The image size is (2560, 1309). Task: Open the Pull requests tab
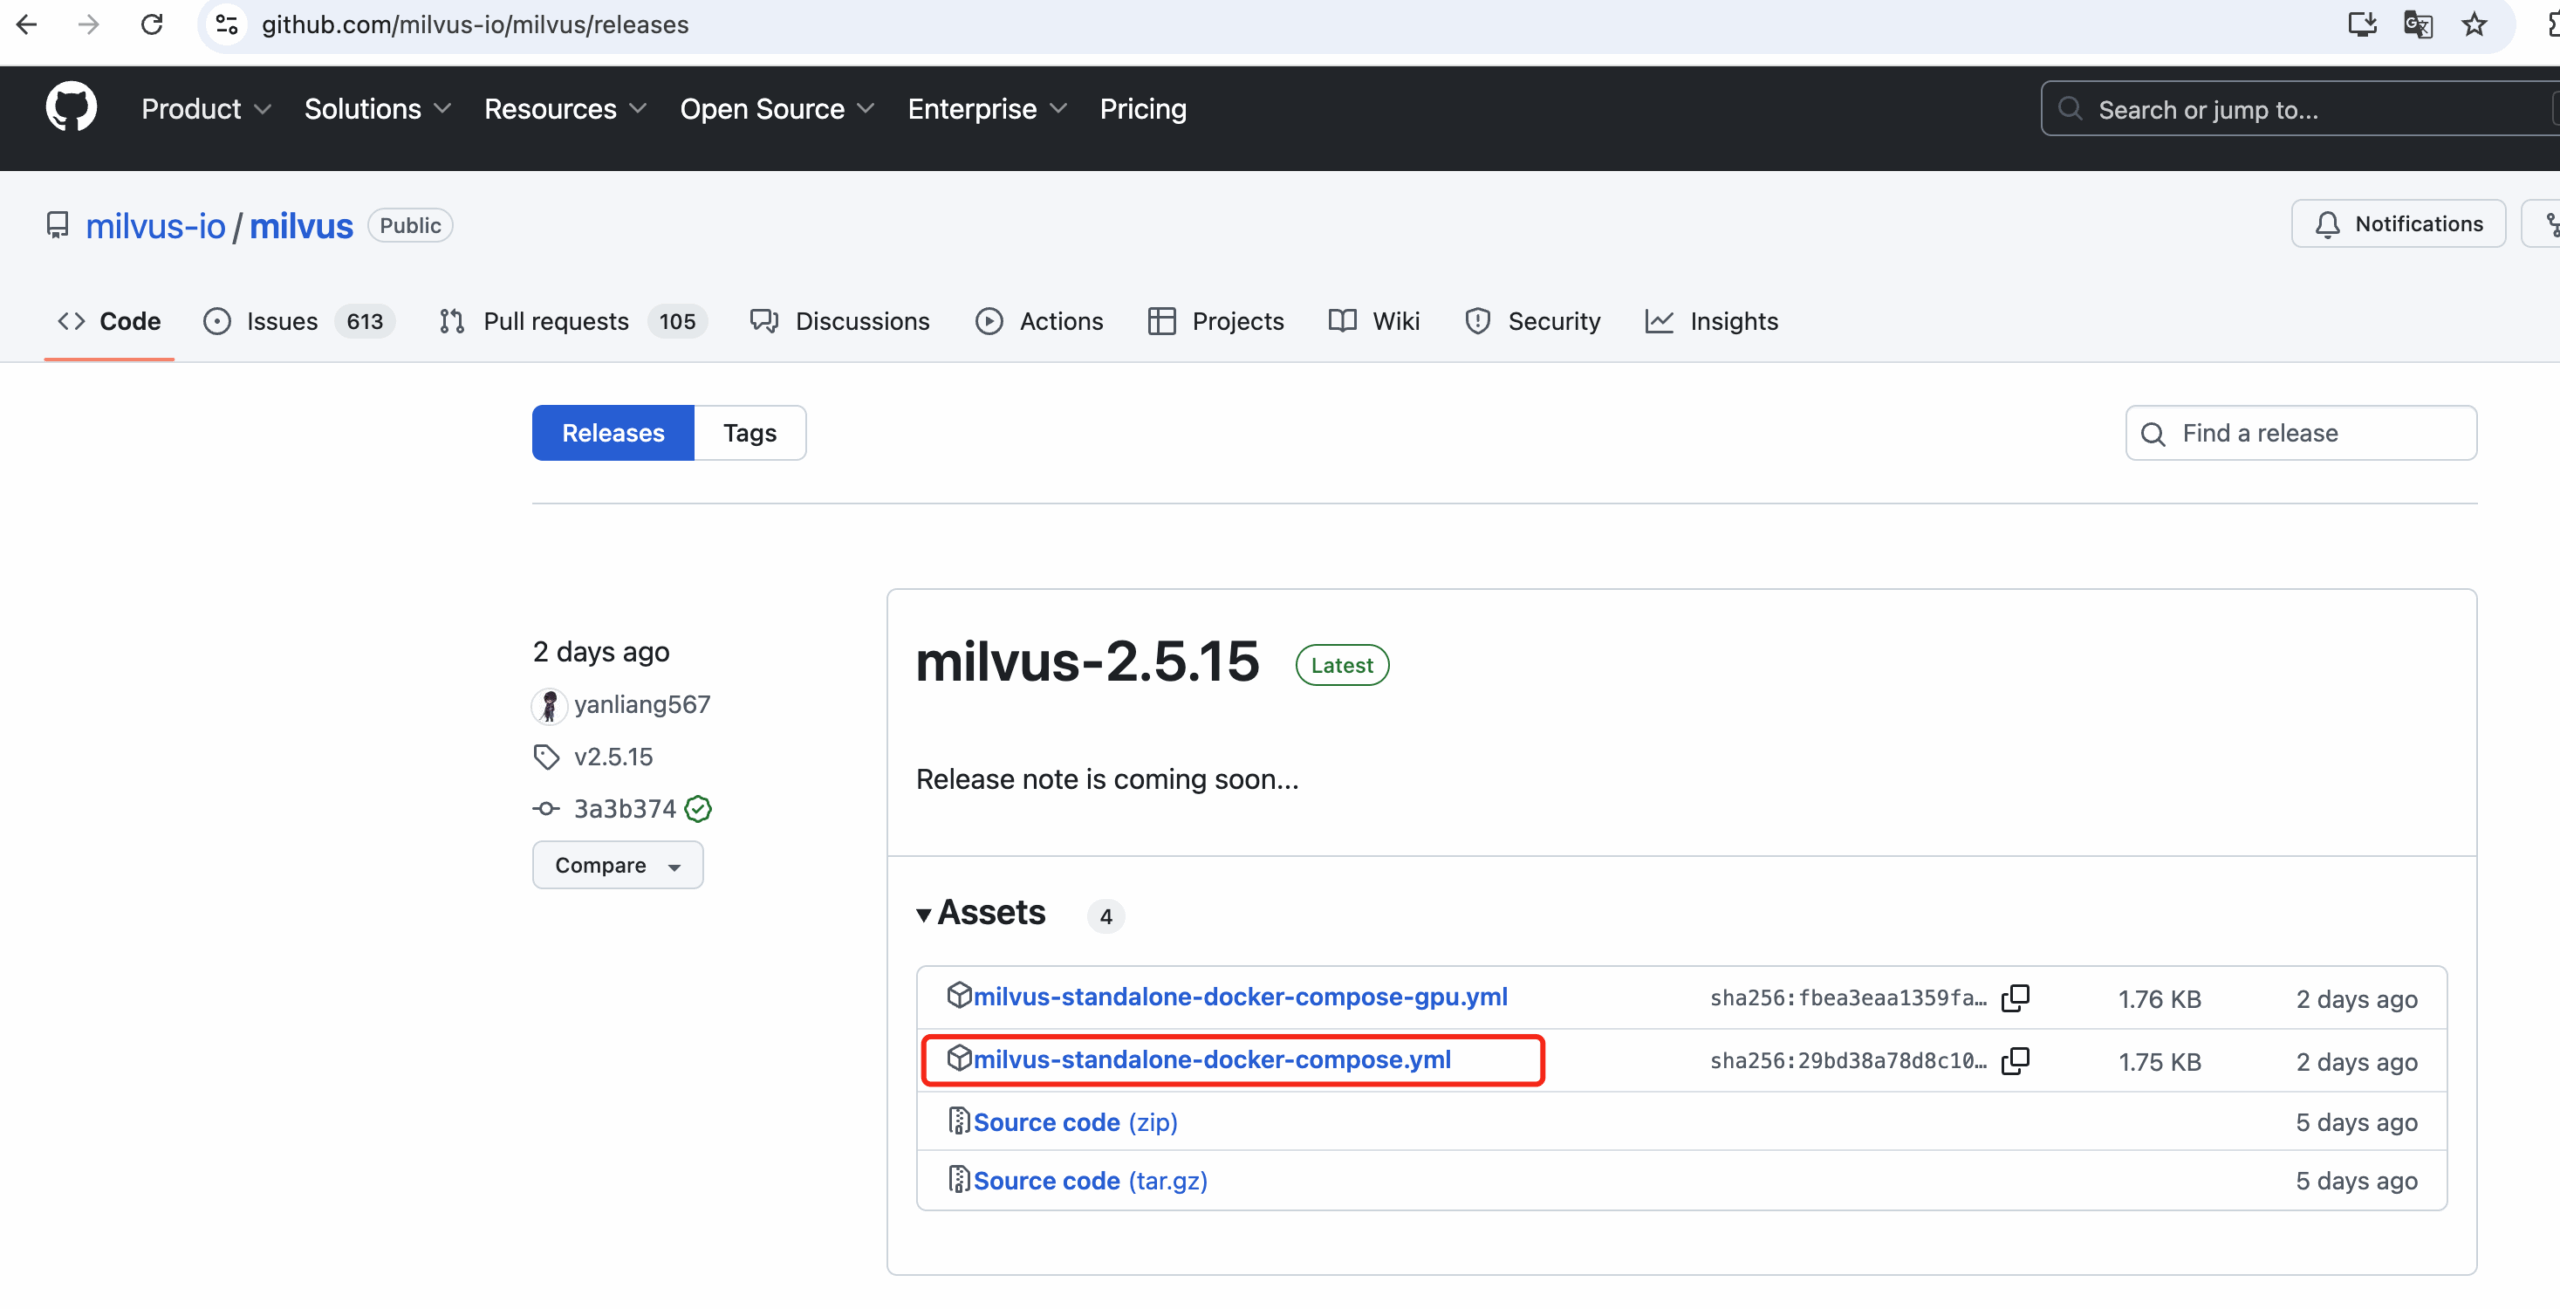click(573, 321)
